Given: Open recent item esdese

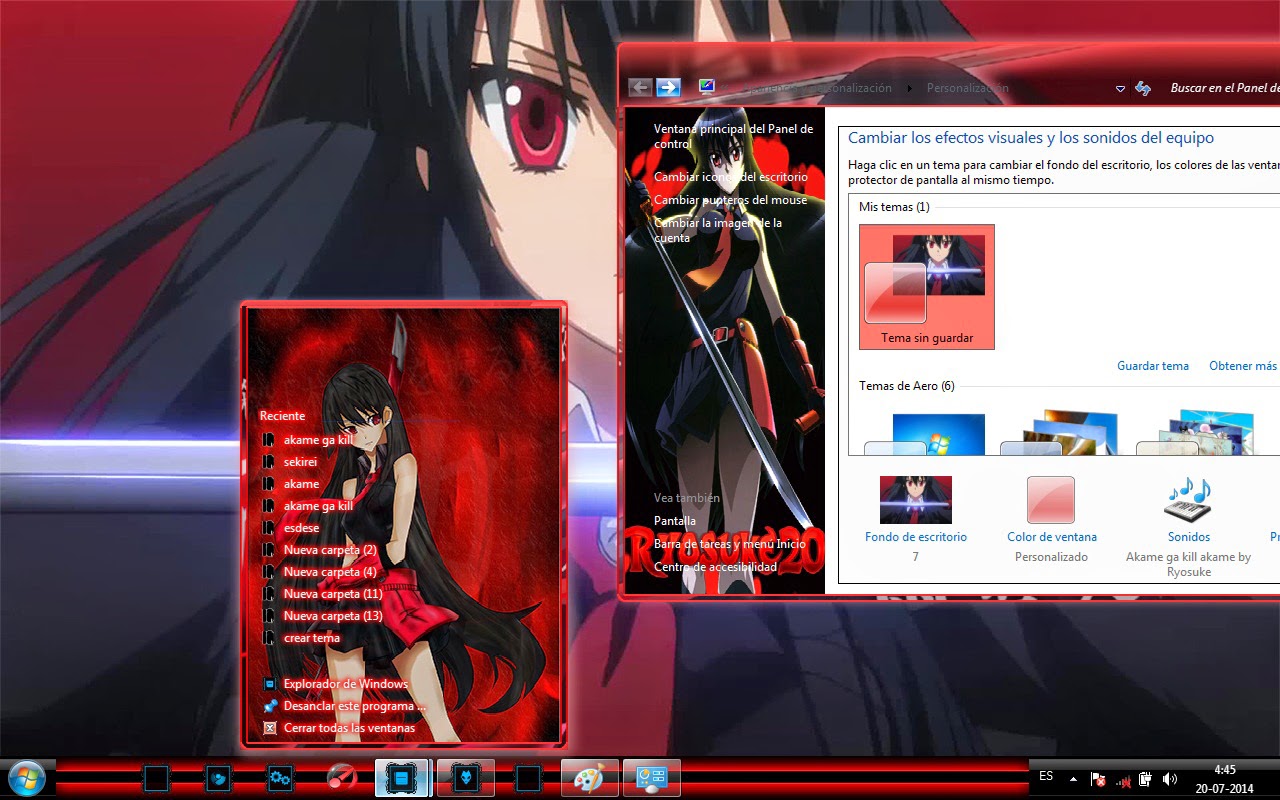Looking at the screenshot, I should (x=301, y=528).
